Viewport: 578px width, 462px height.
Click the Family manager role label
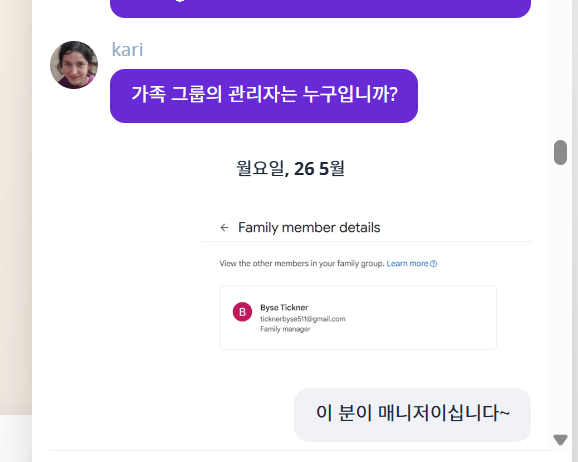[285, 329]
